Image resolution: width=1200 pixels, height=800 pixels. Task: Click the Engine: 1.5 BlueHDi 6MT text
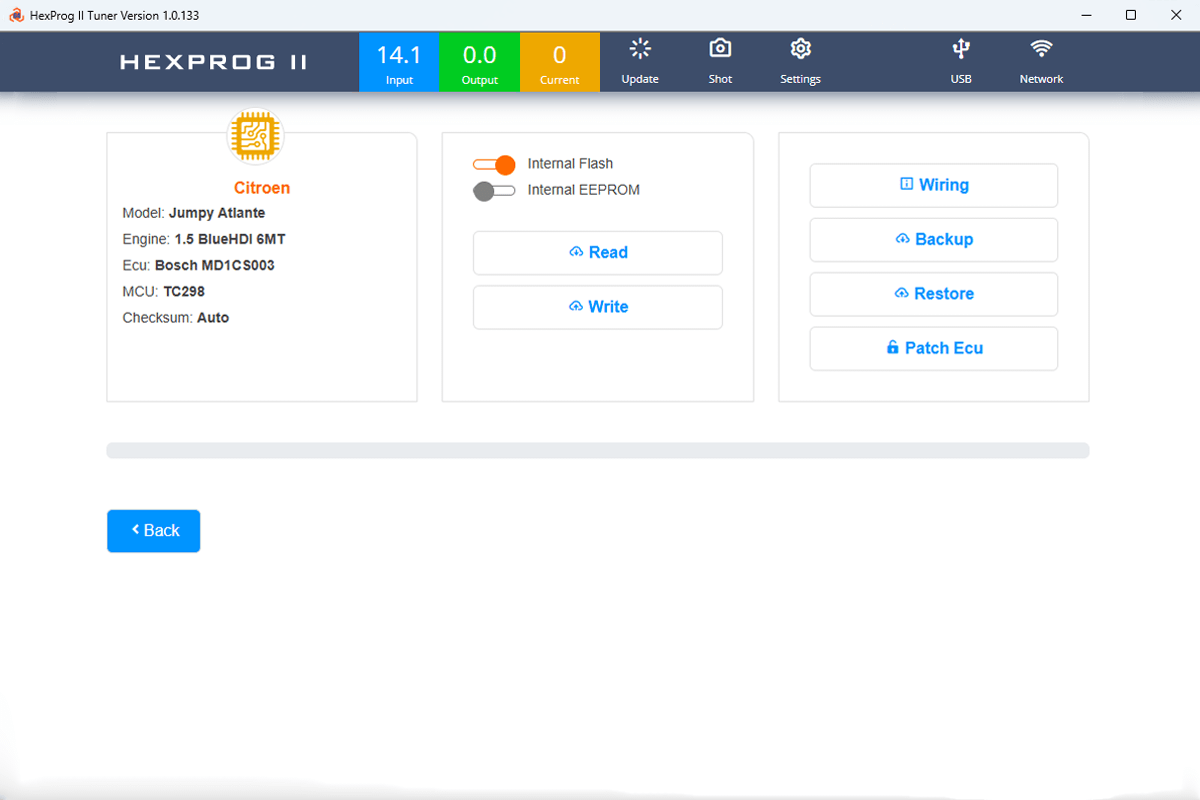pos(204,239)
